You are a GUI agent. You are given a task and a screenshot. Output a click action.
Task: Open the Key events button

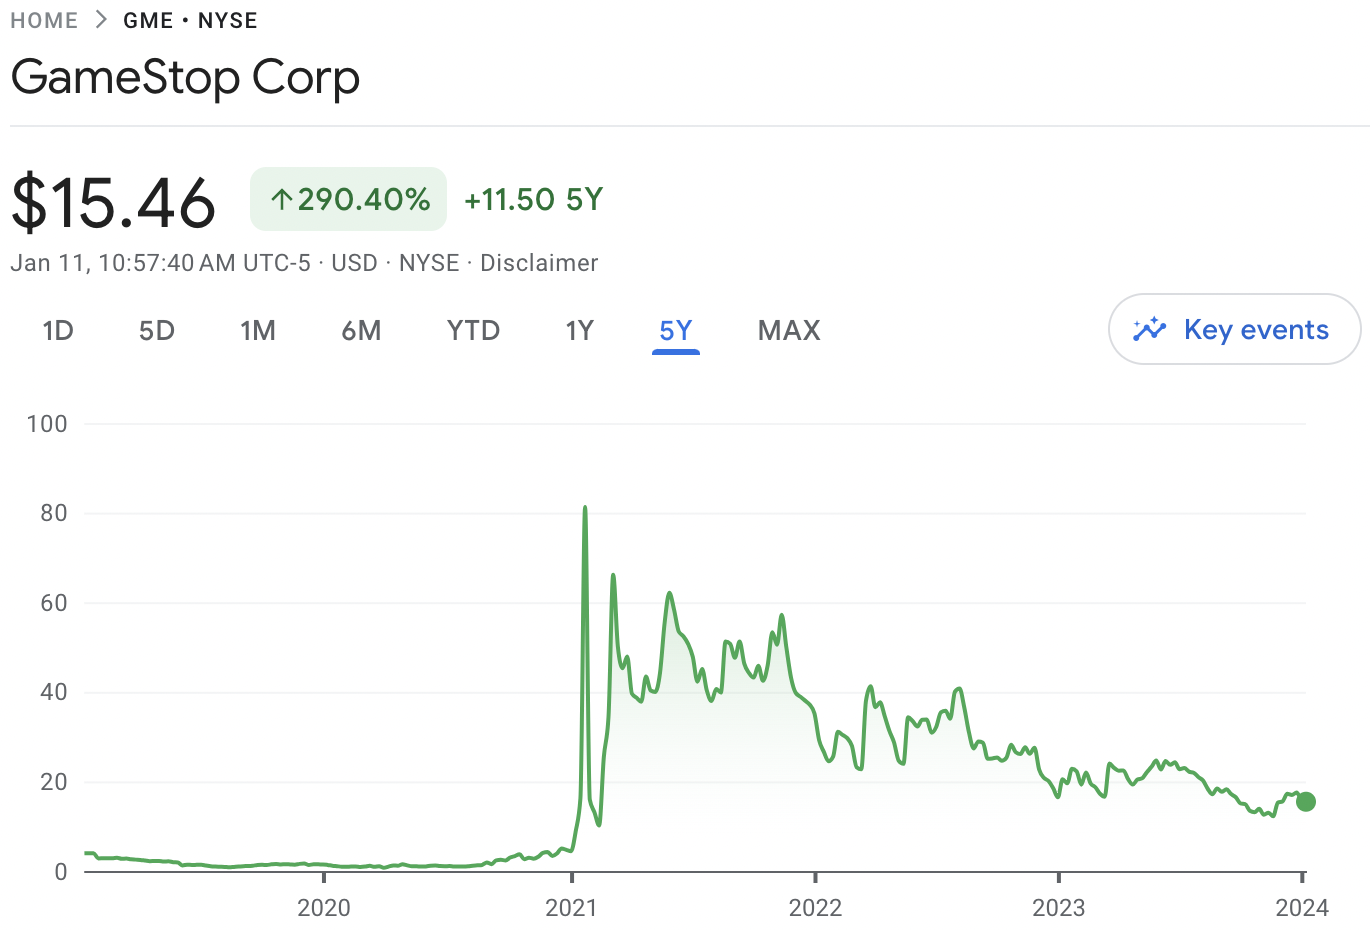1234,329
